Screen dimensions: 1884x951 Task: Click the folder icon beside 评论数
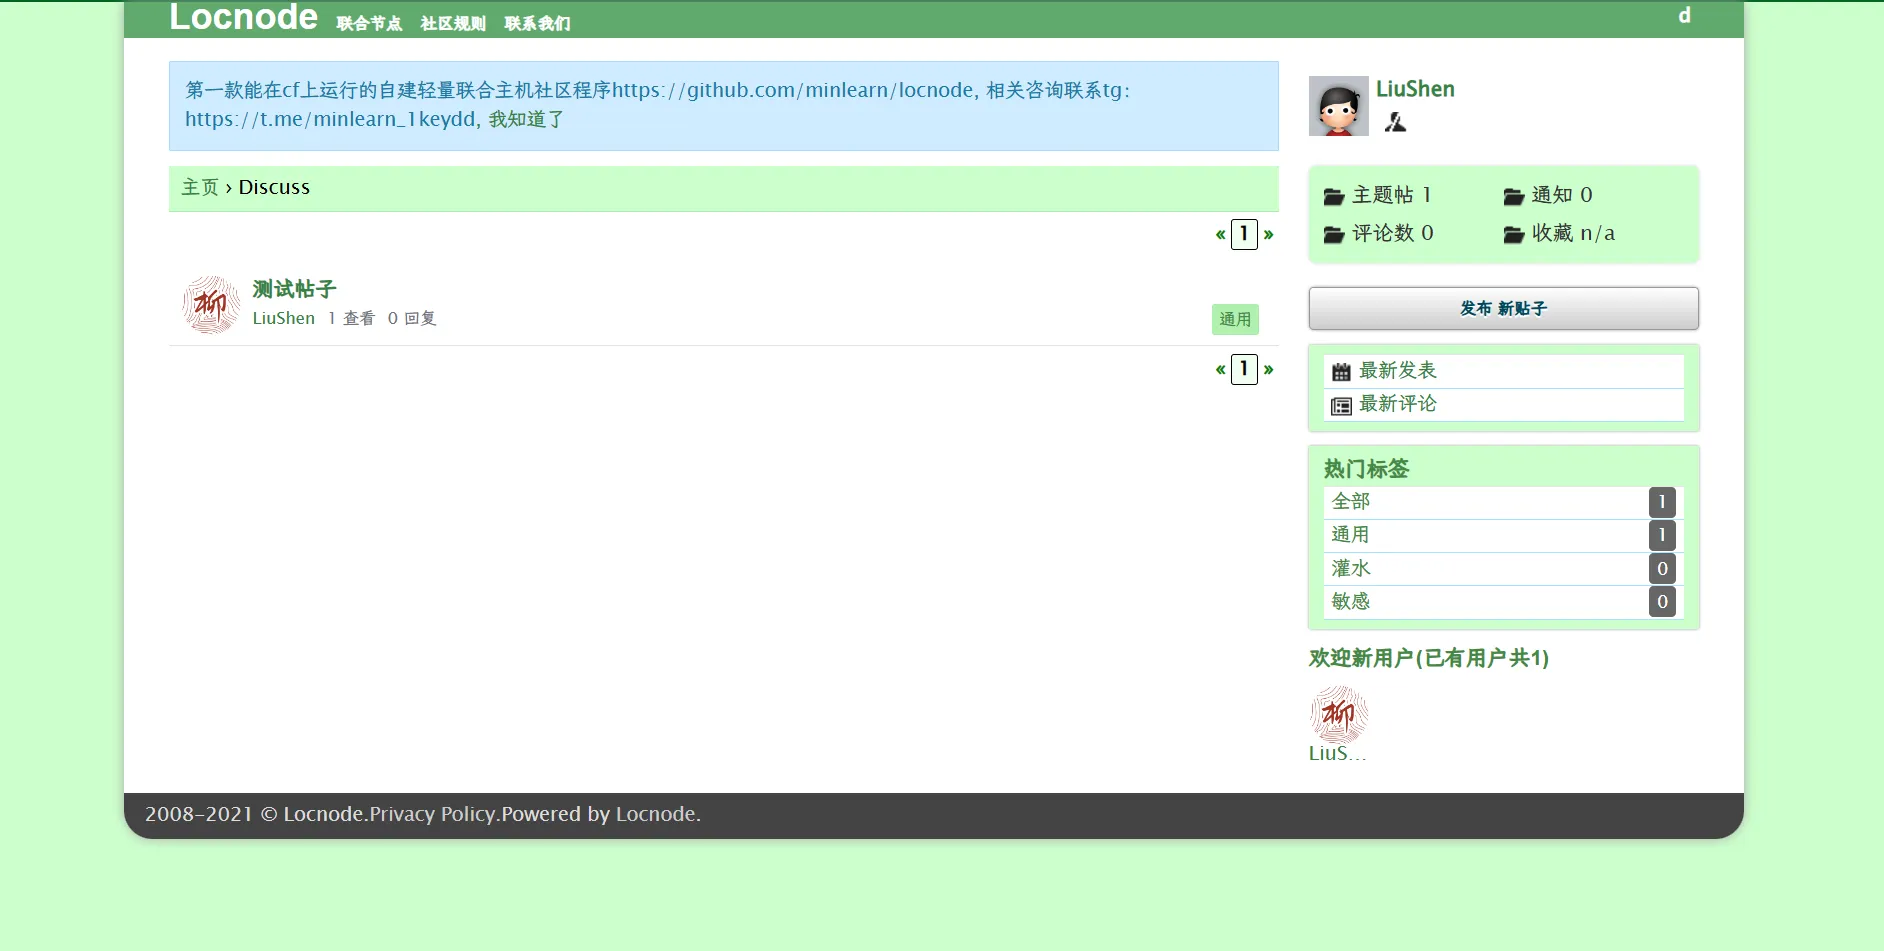coord(1333,234)
